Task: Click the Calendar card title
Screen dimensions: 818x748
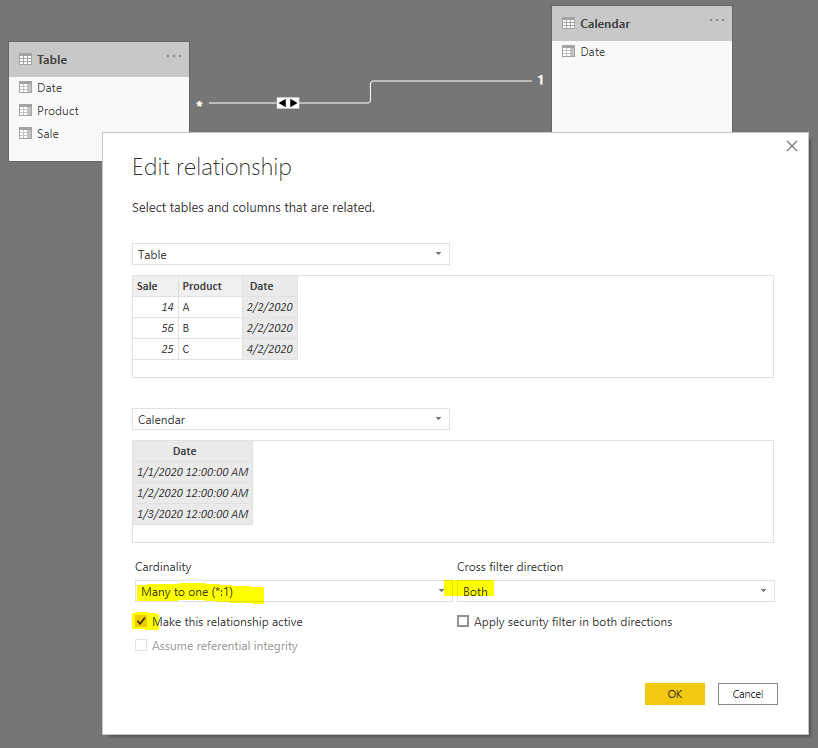Action: [x=605, y=23]
